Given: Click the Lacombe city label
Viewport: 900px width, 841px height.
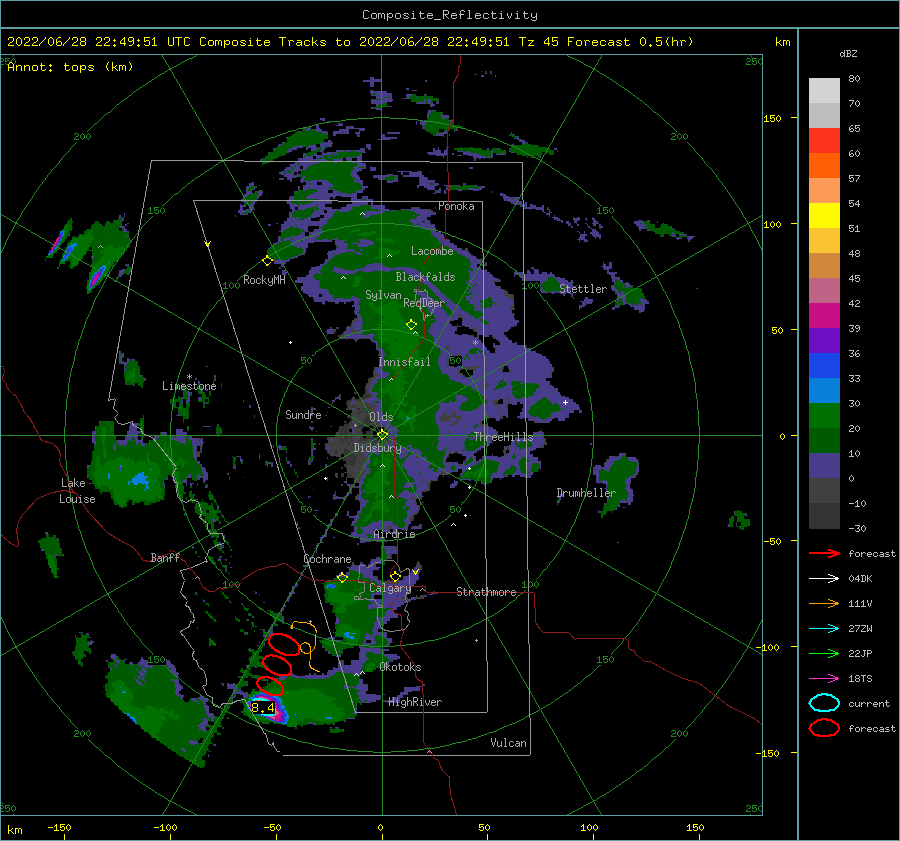Looking at the screenshot, I should click(432, 251).
